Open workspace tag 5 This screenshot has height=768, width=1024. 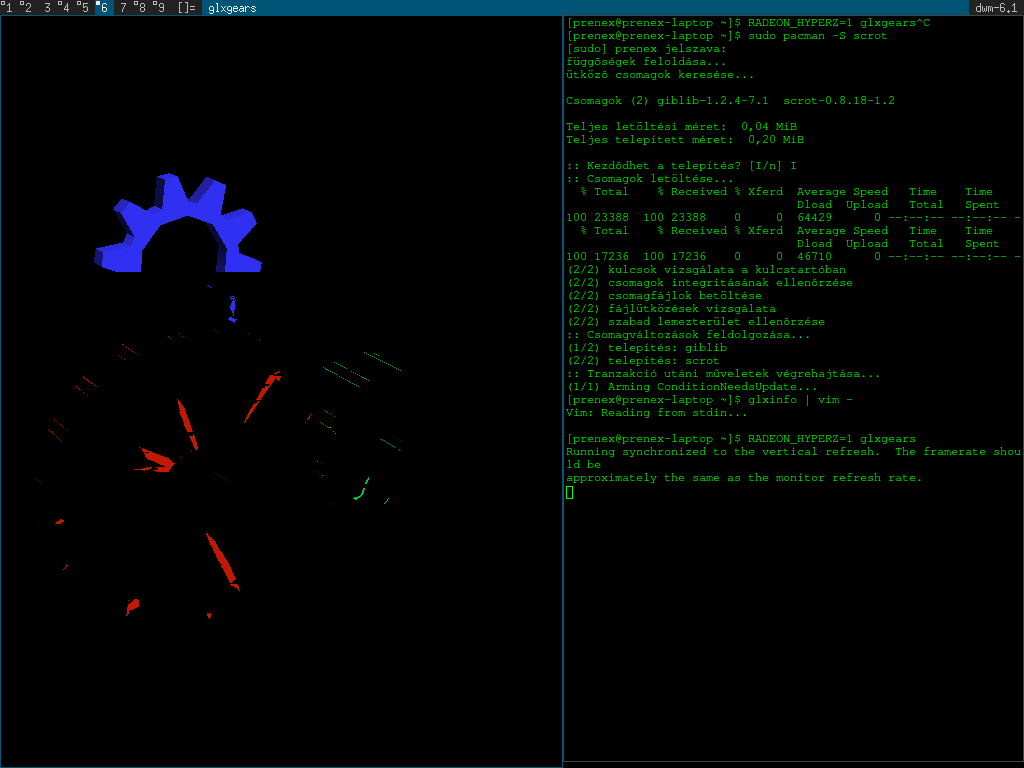coord(84,8)
